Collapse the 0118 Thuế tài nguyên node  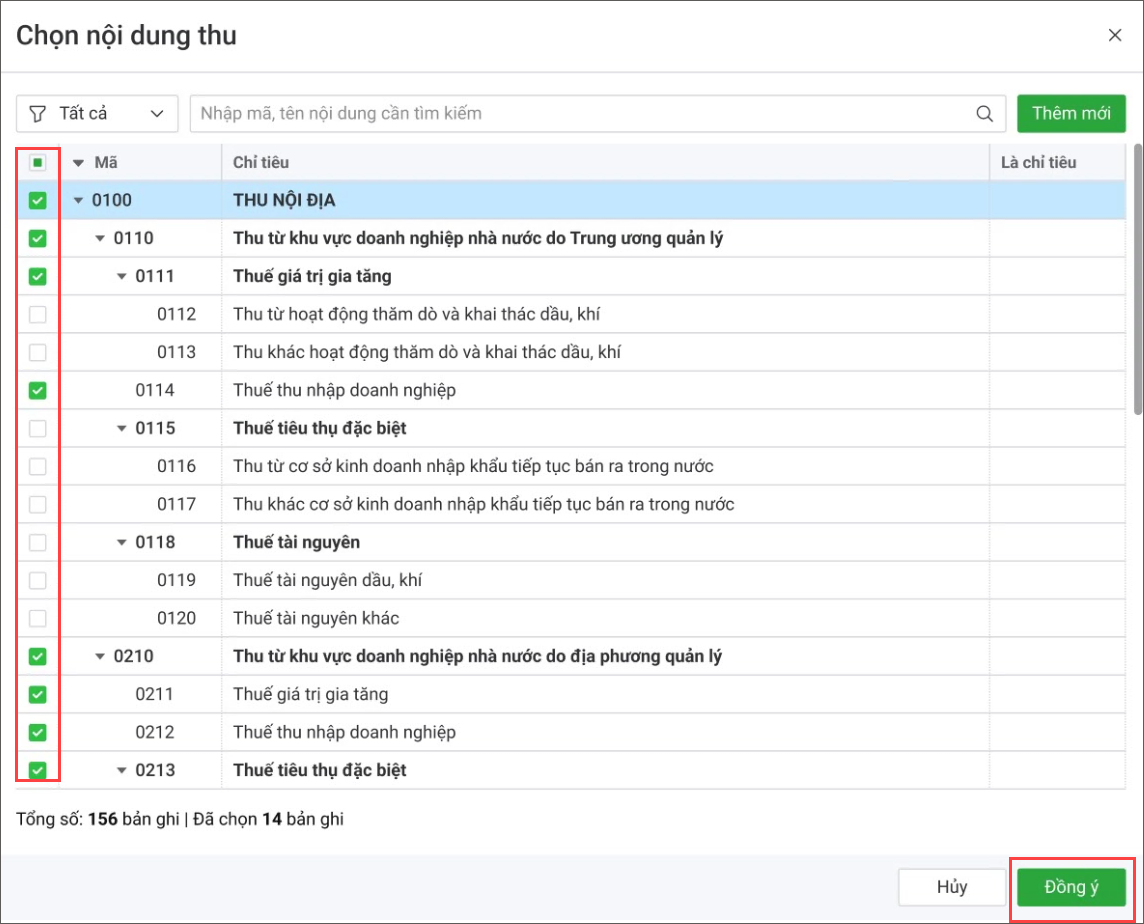(122, 543)
